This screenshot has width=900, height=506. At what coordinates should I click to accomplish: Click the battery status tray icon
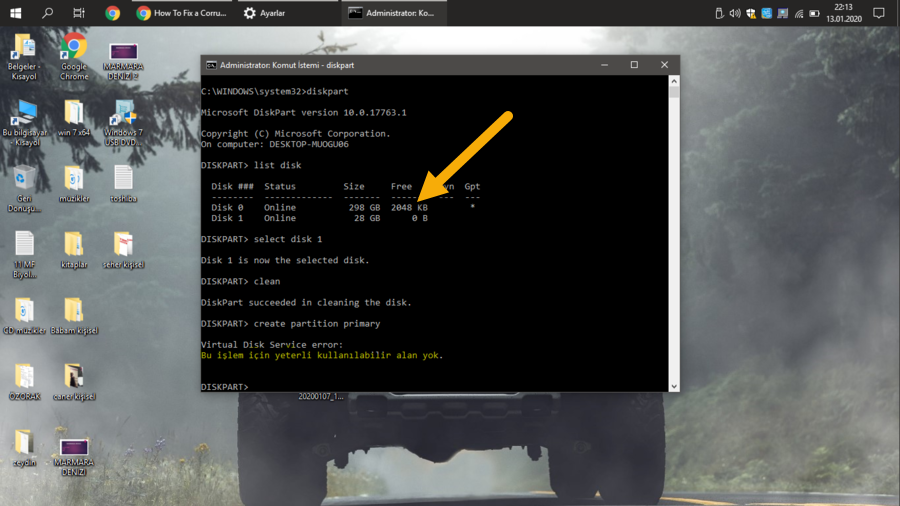tap(814, 13)
